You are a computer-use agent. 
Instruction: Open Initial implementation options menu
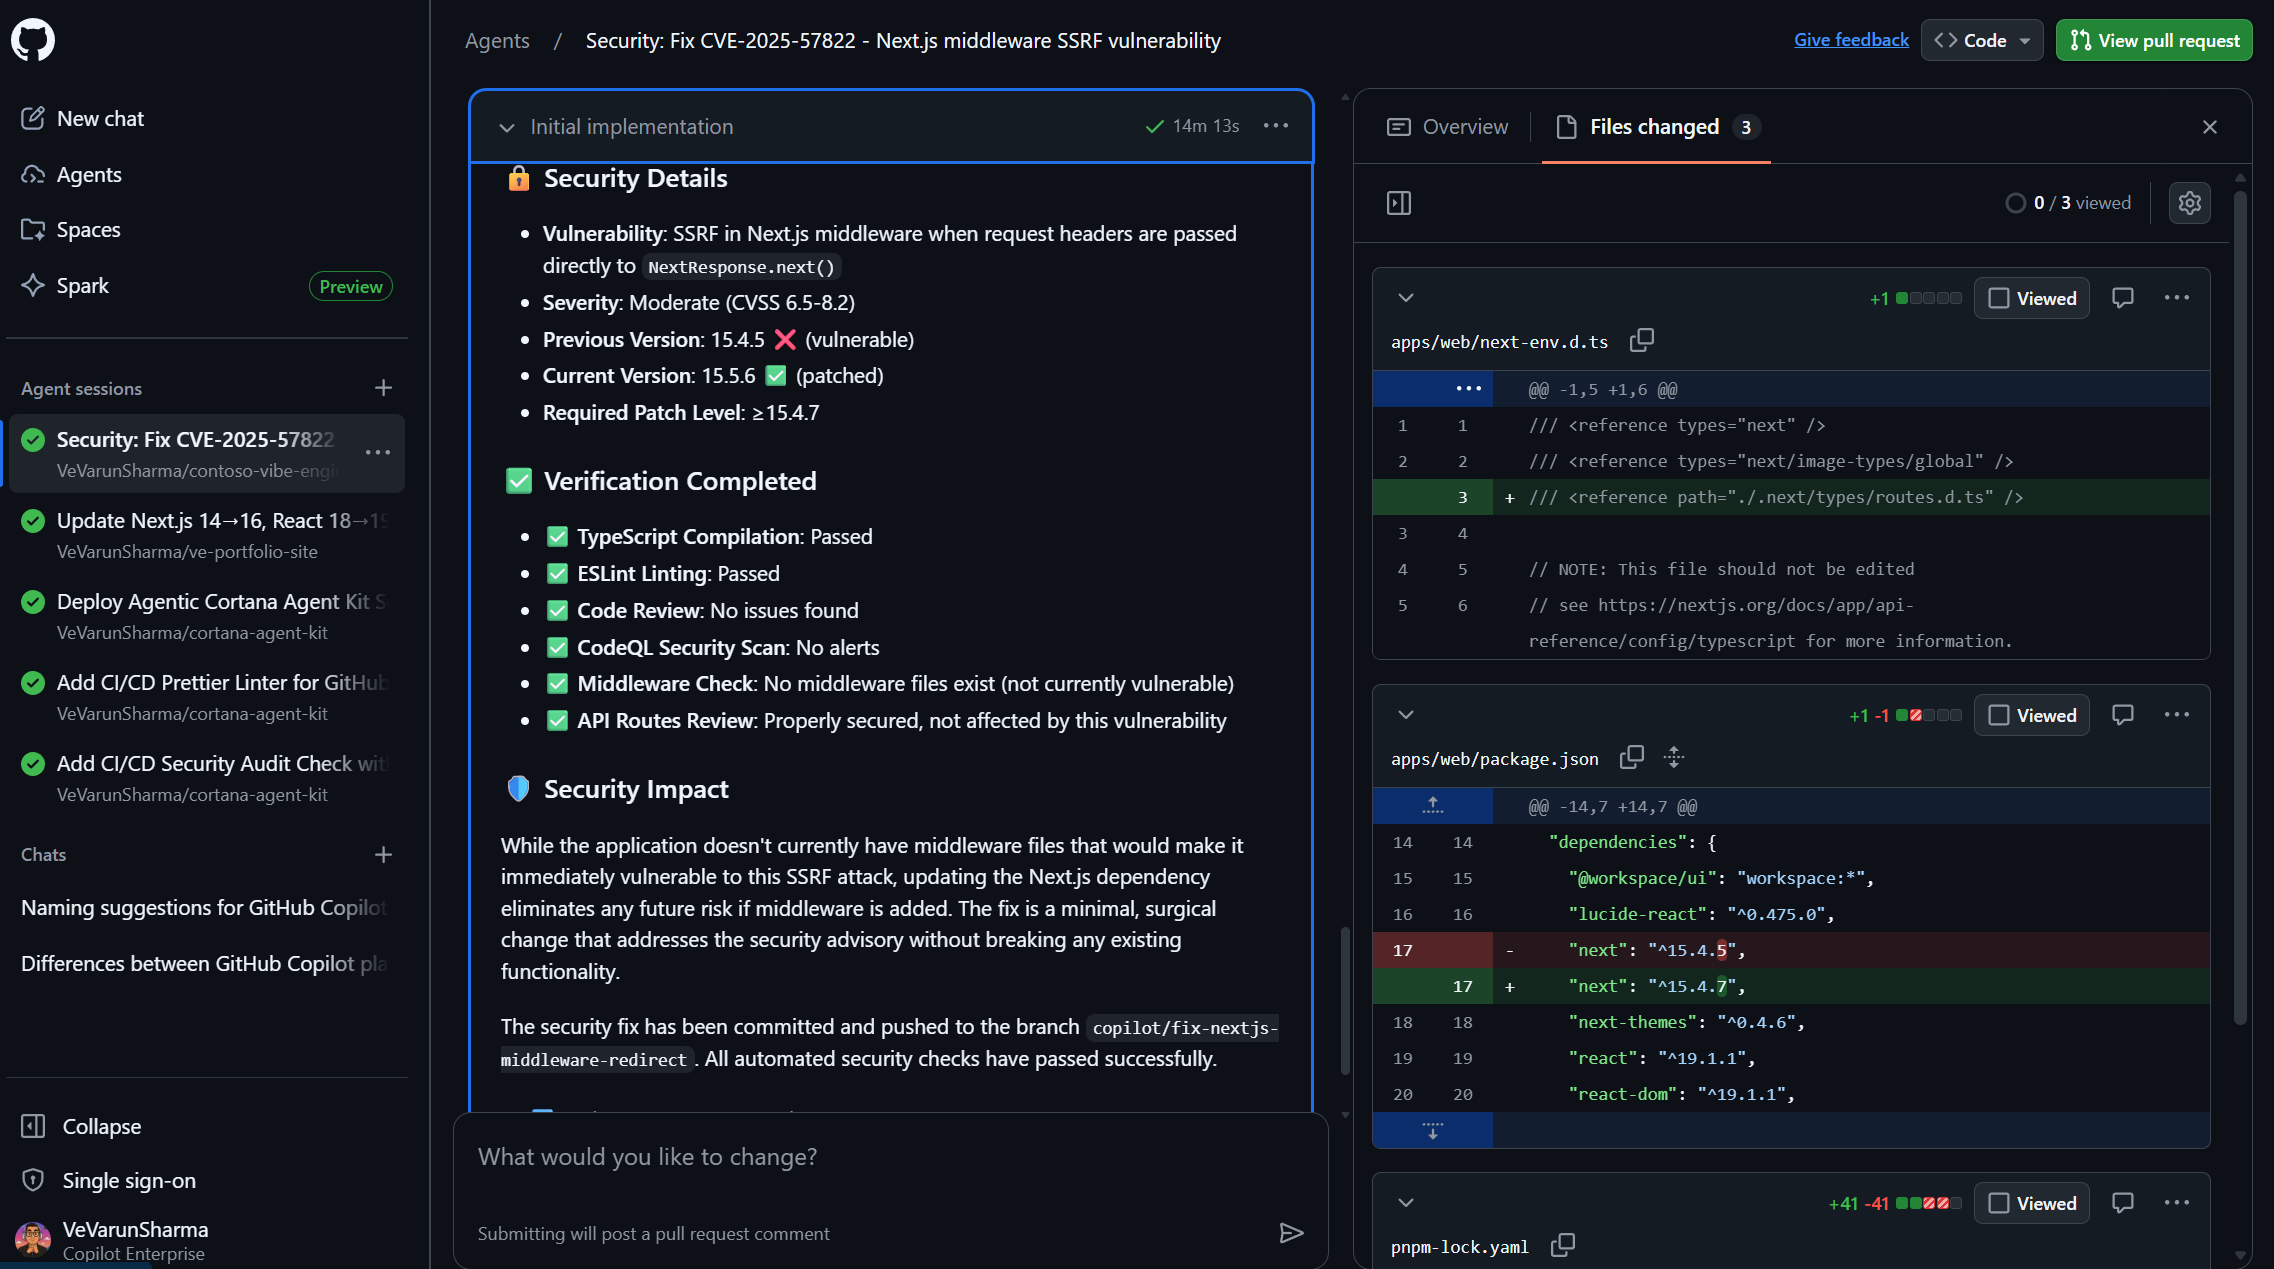tap(1276, 126)
